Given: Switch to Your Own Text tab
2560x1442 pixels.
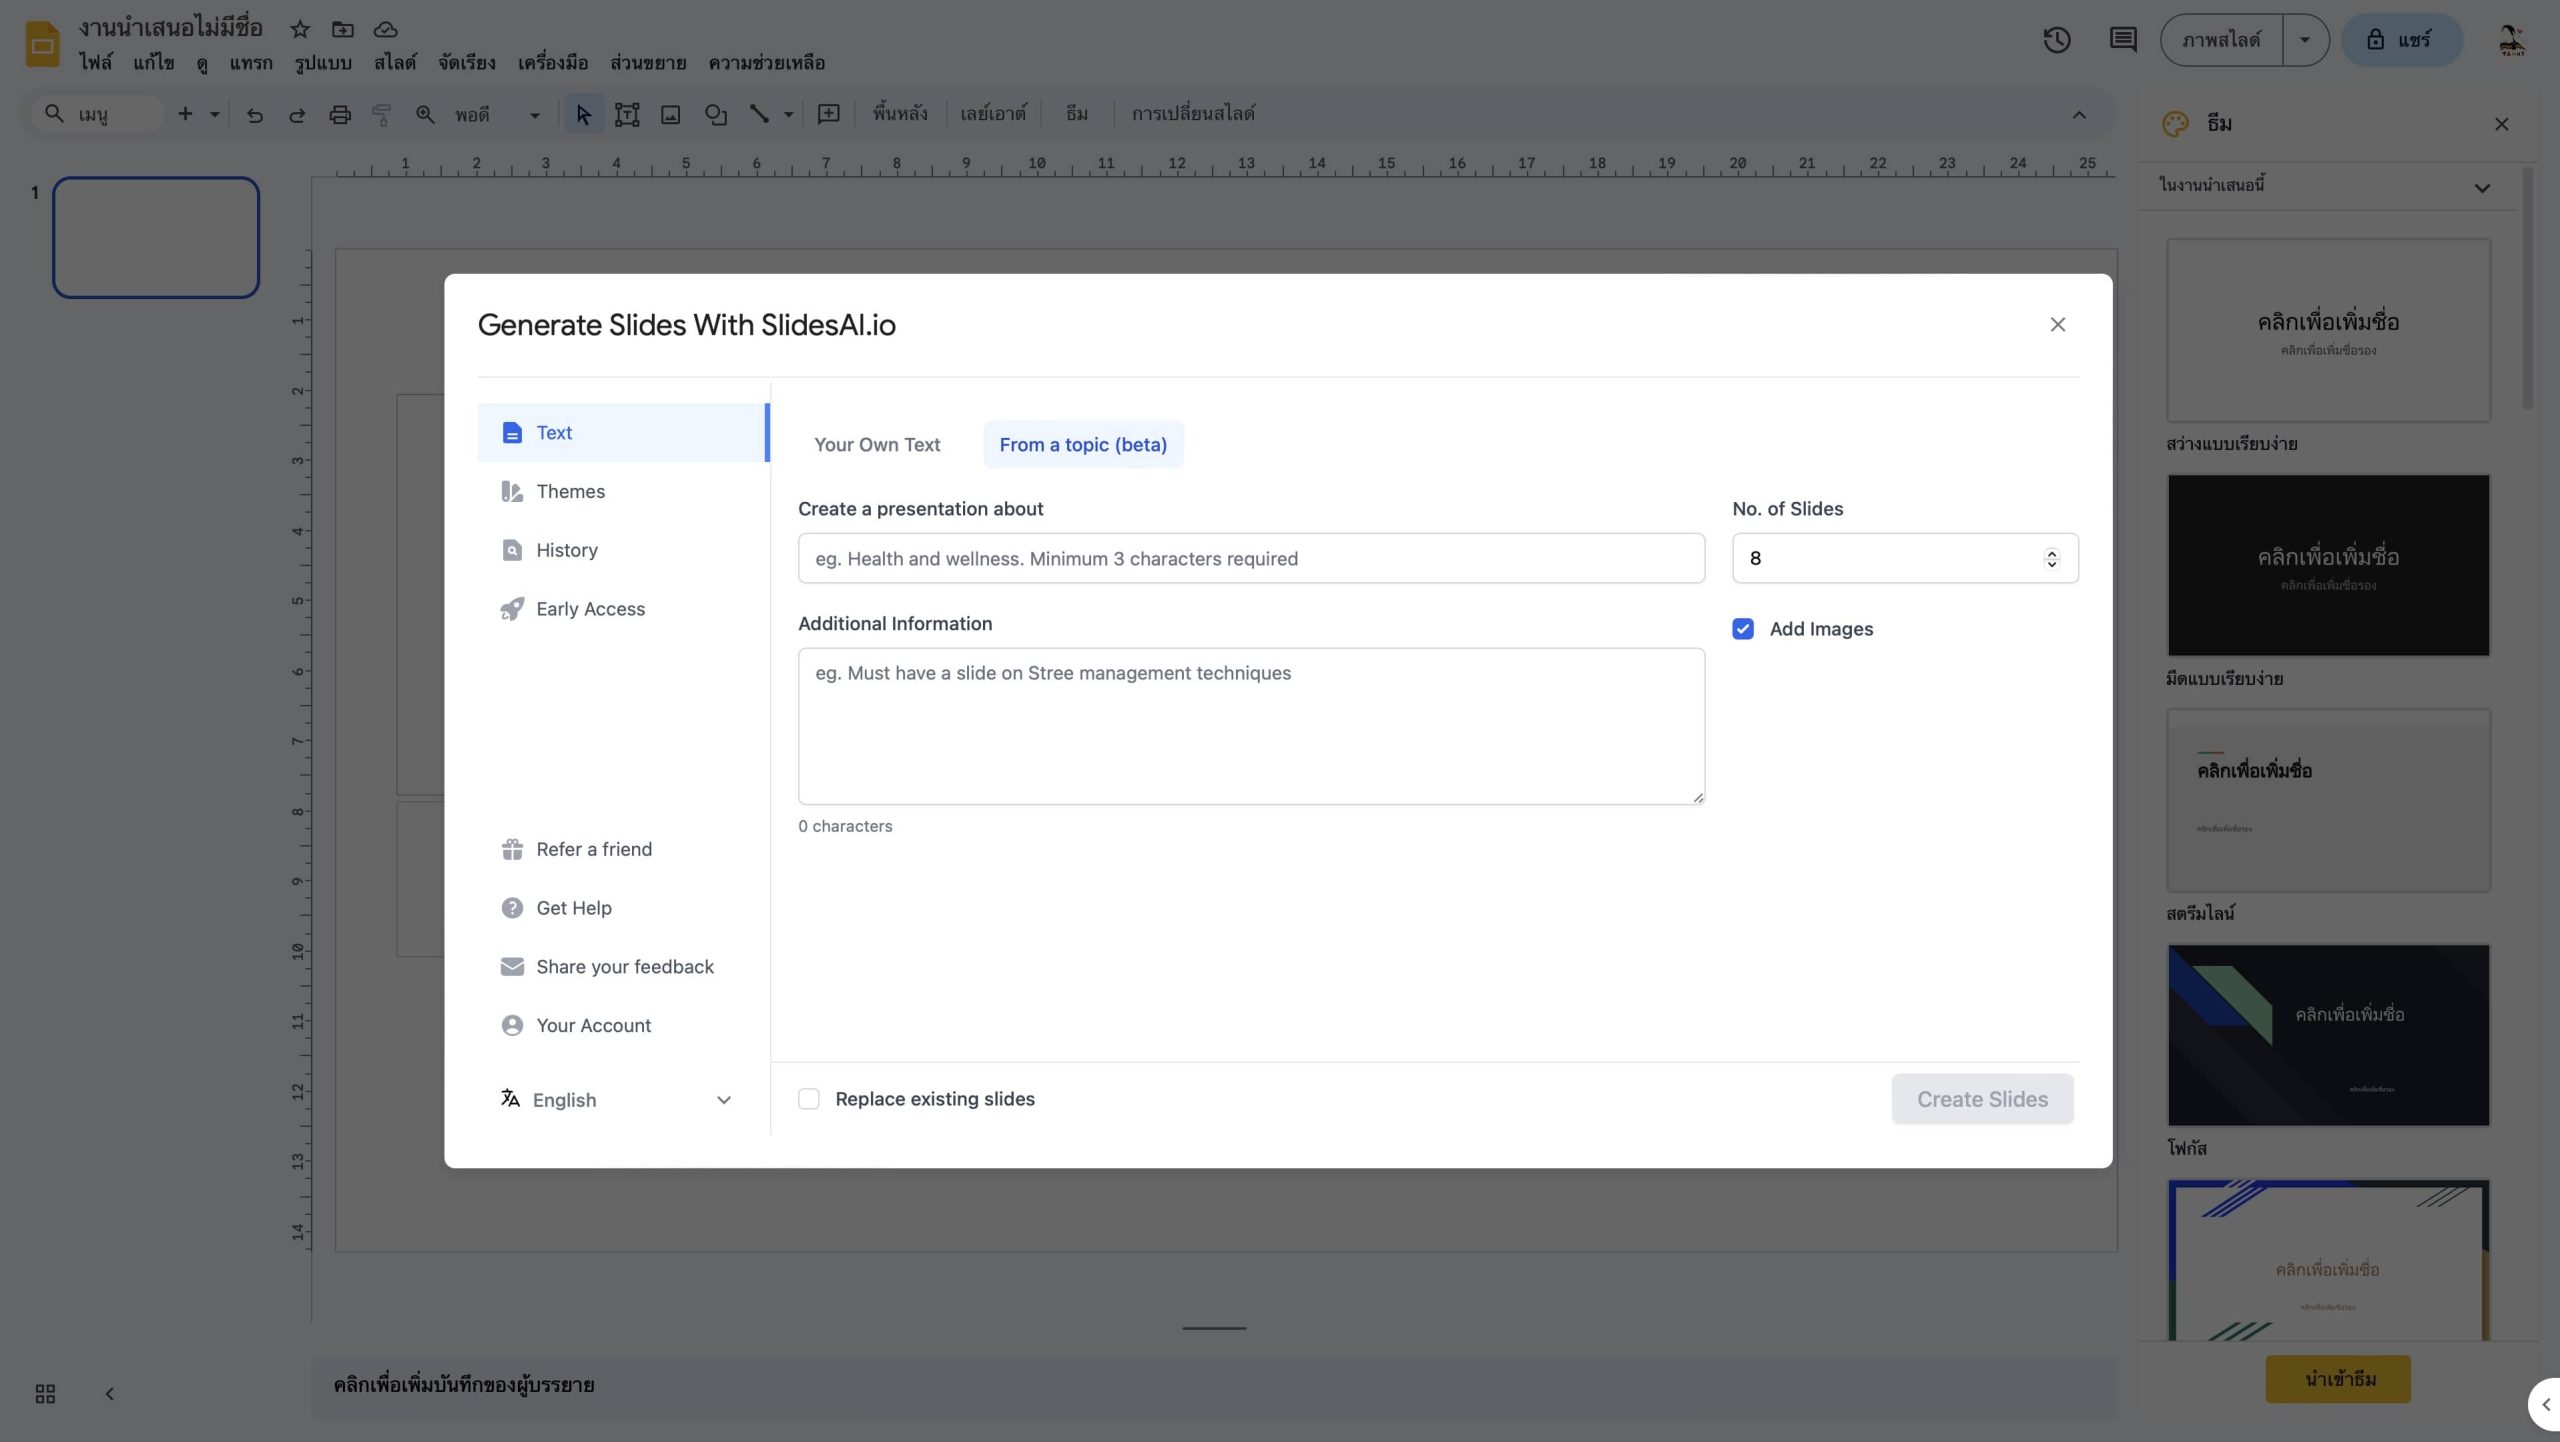Looking at the screenshot, I should click(877, 445).
